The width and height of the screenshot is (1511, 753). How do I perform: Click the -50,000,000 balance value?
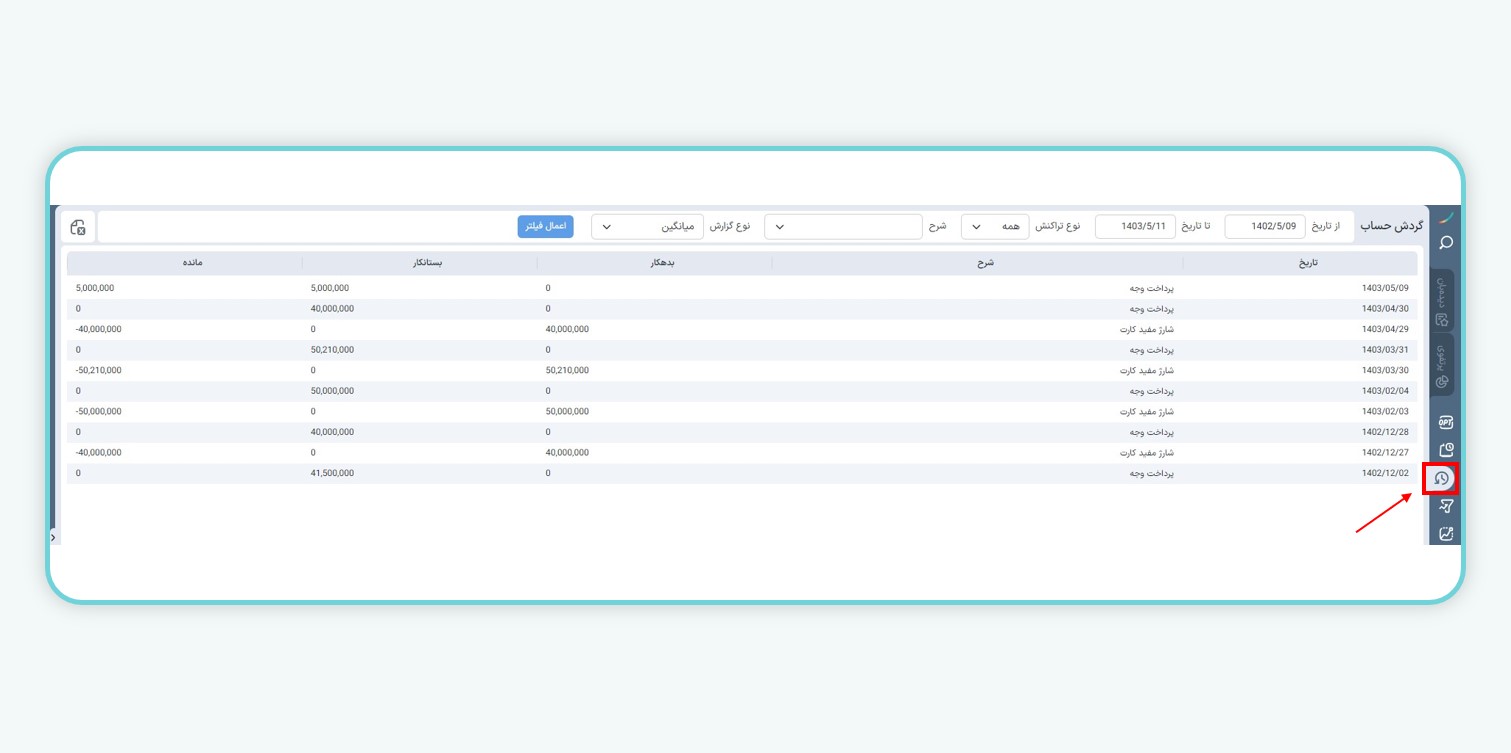pyautogui.click(x=98, y=411)
